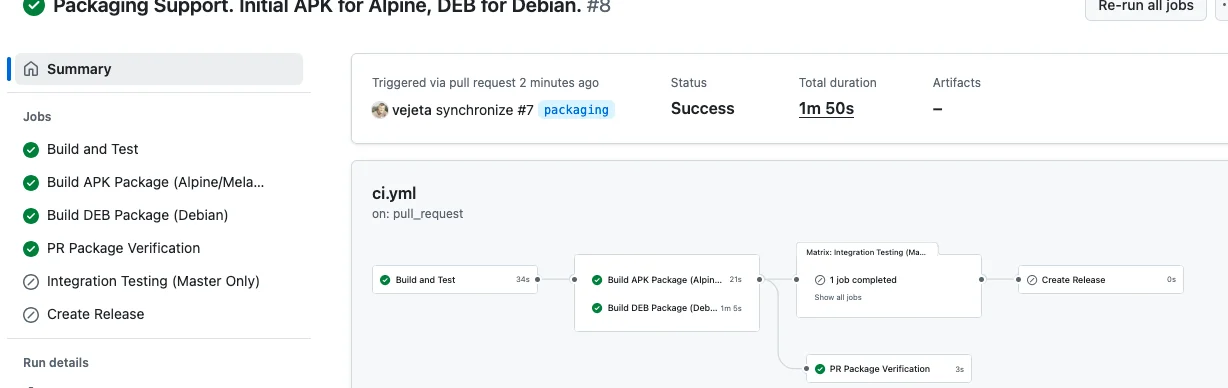Click green check icon beside Build APK Package
1228x388 pixels.
(x=31, y=182)
